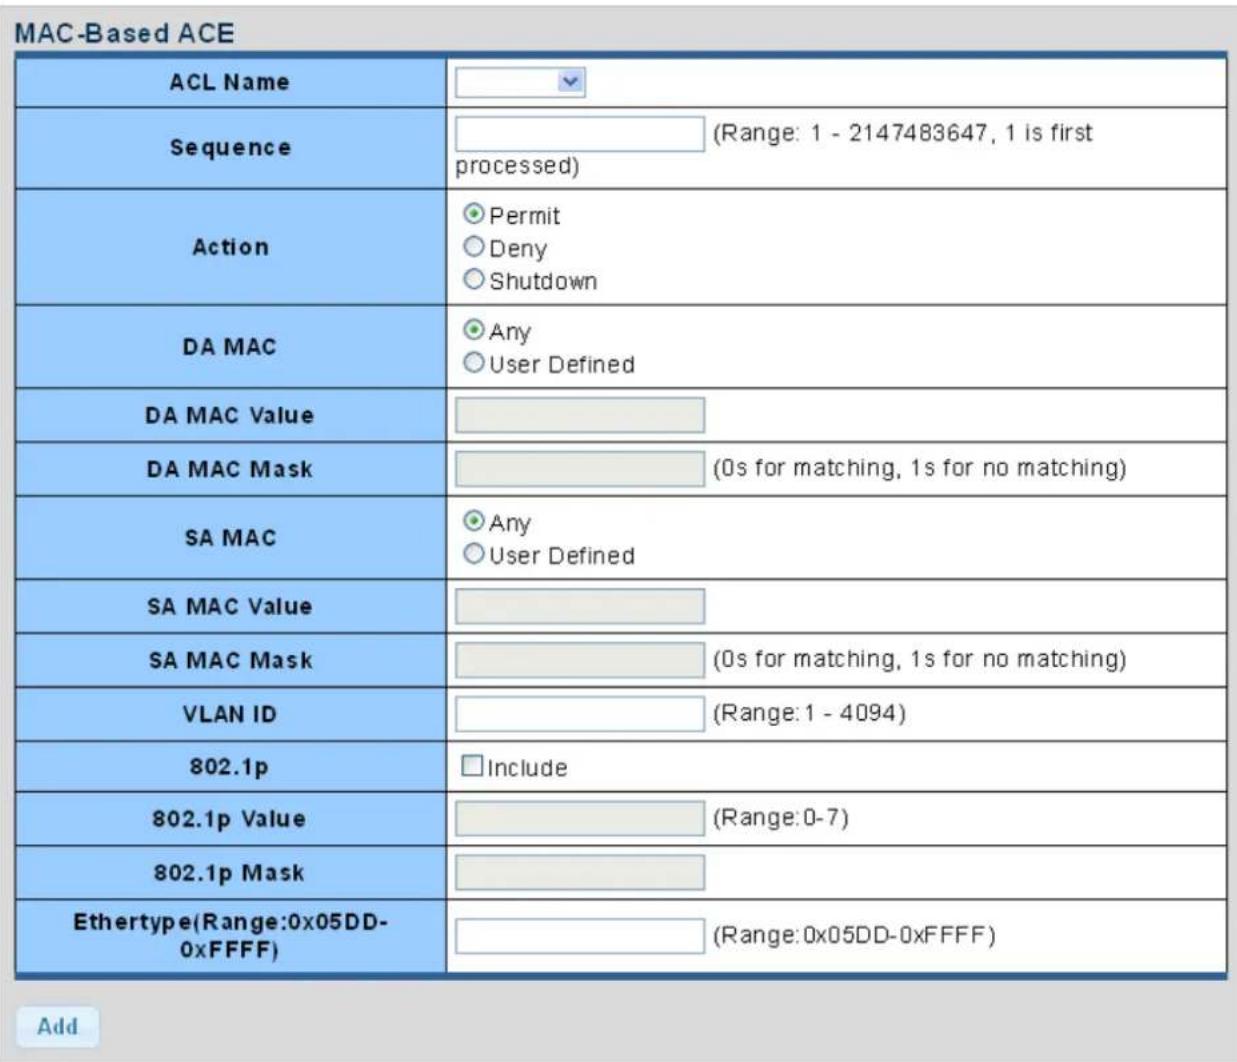Click the '(Range:0-7)' hint text
The width and height of the screenshot is (1237, 1062).
tap(781, 818)
